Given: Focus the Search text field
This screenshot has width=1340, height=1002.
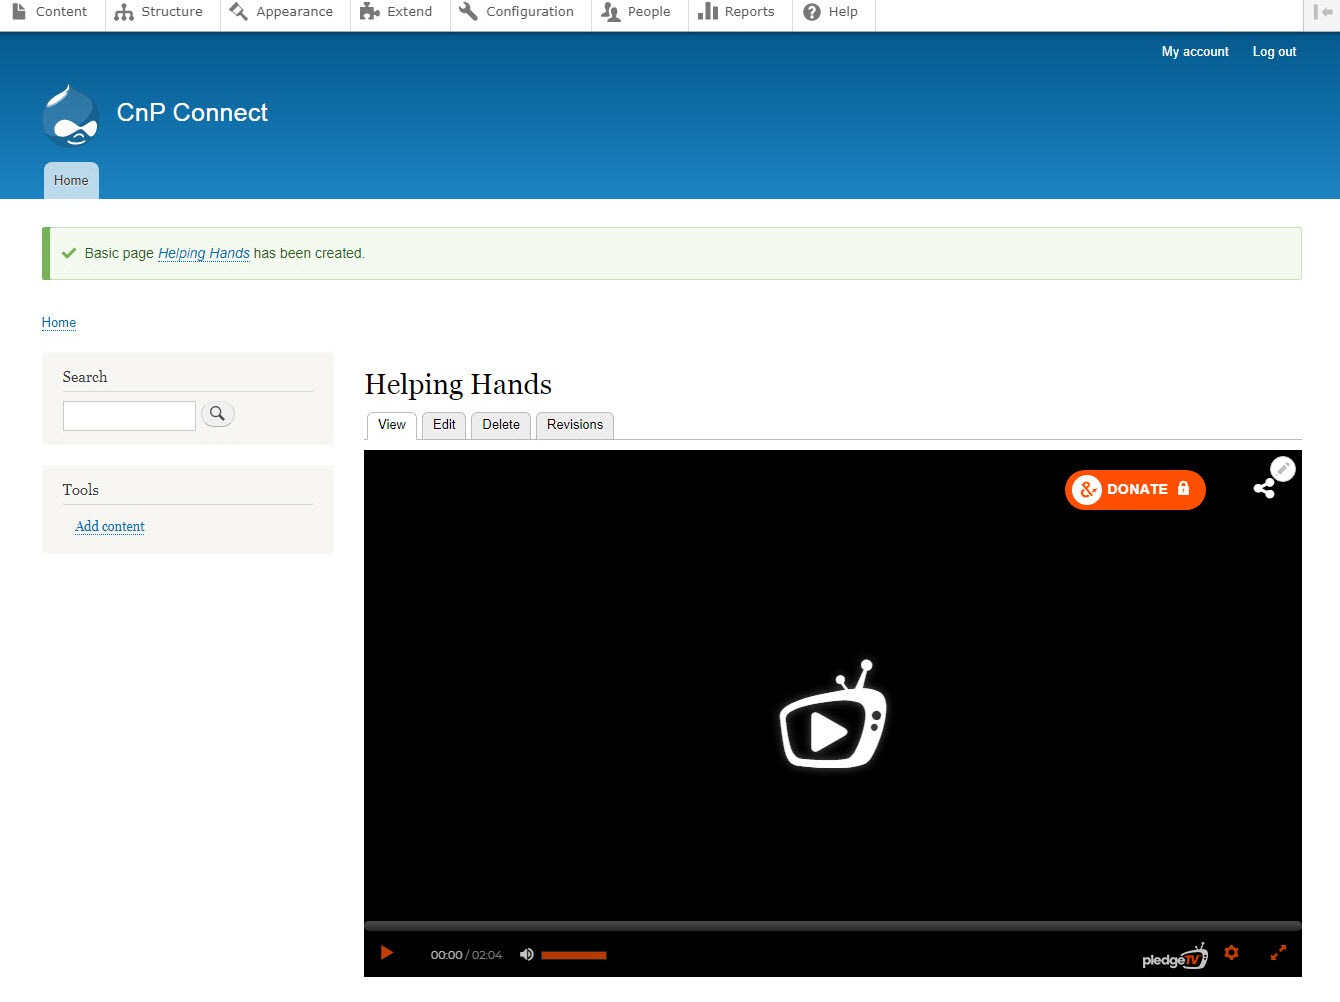Looking at the screenshot, I should 129,416.
